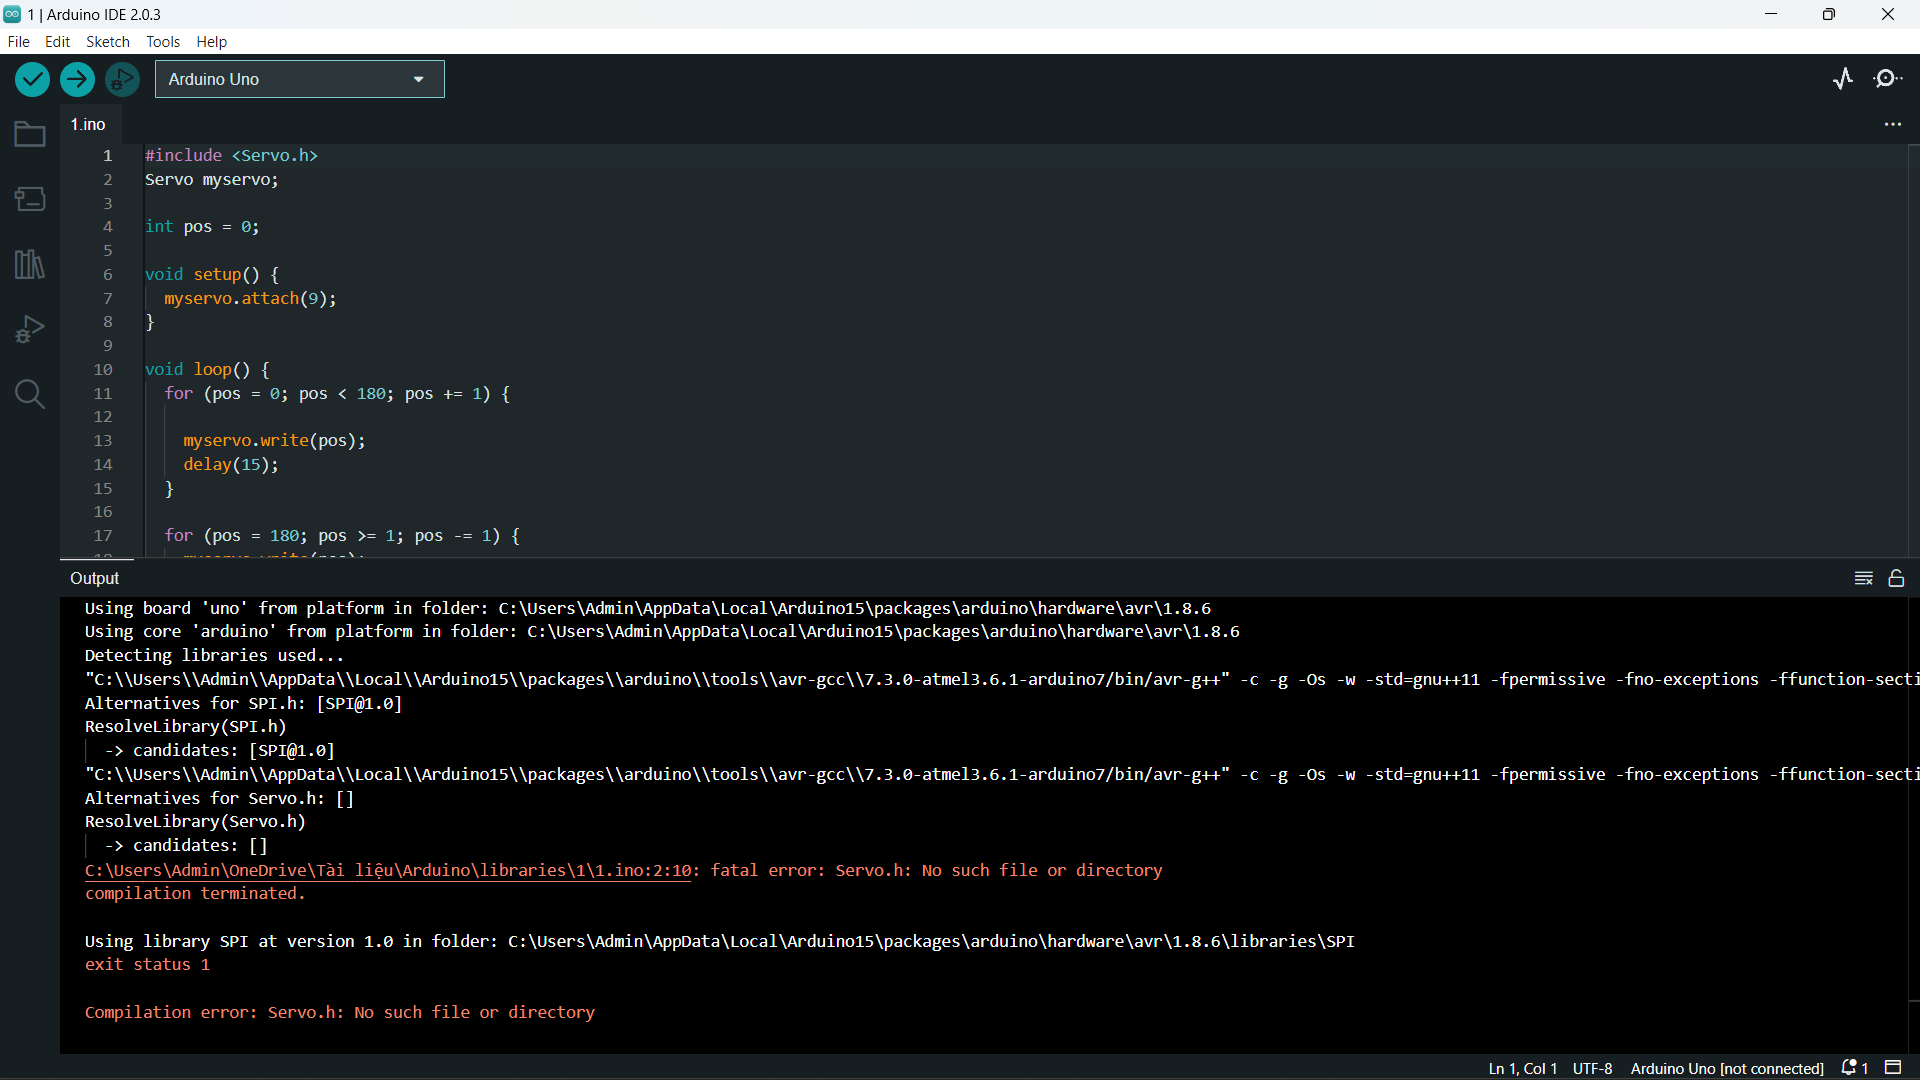Click the Verify sketch checkmark button
Viewport: 1920px width, 1080px height.
32,79
